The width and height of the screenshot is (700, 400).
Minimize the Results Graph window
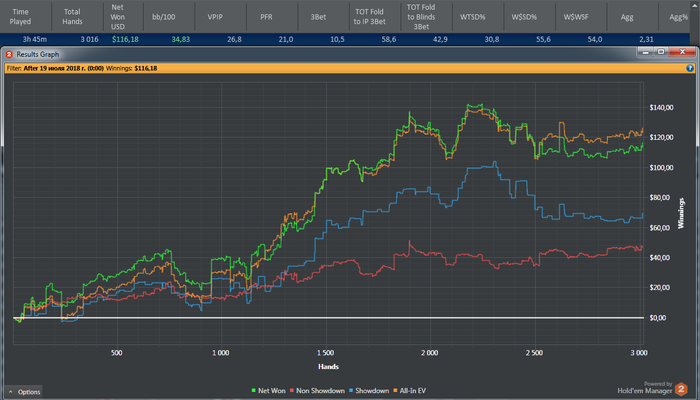pyautogui.click(x=645, y=52)
